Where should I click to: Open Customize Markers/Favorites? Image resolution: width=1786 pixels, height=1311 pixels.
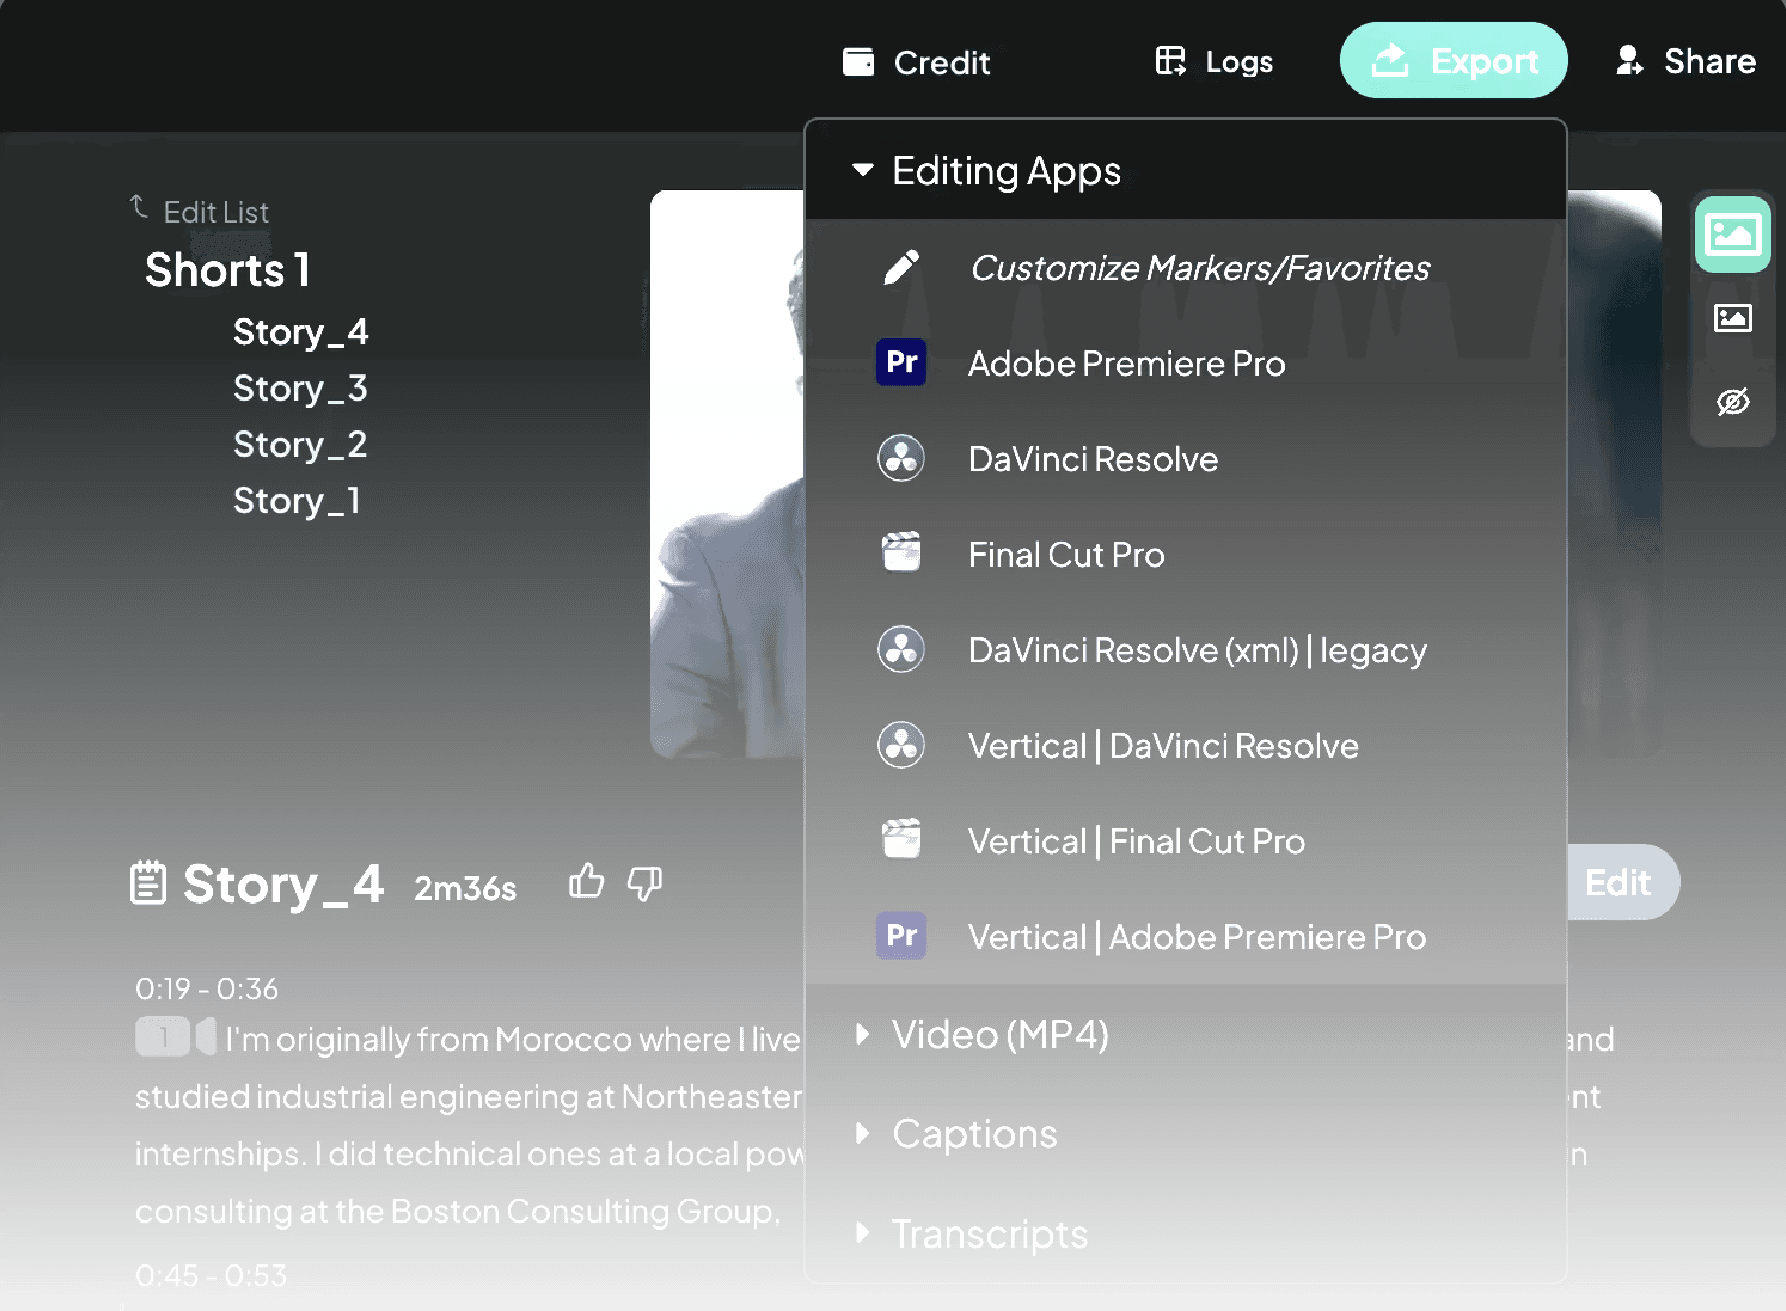1200,268
